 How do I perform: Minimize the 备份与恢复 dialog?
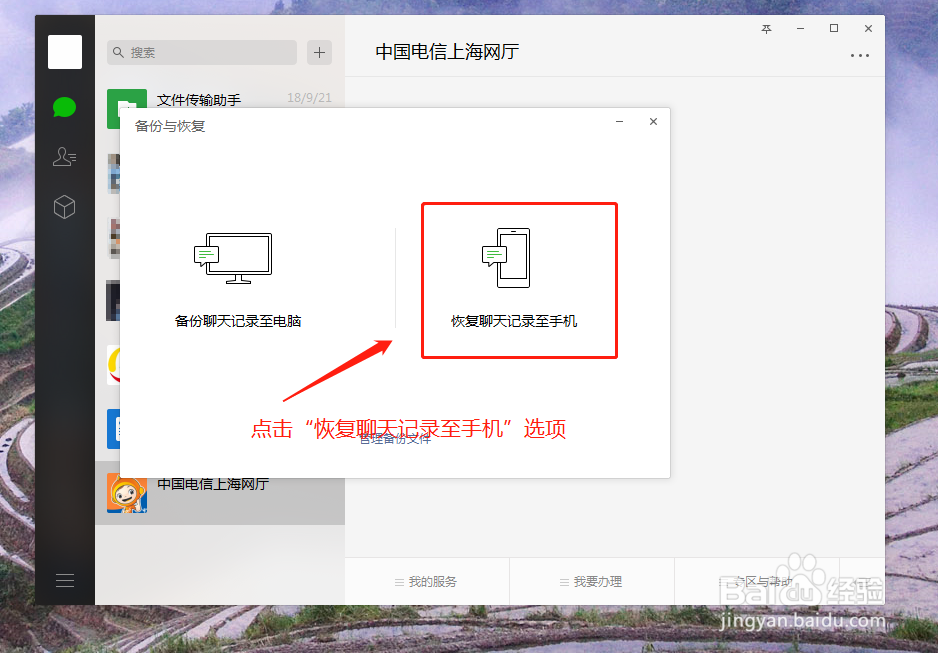(619, 121)
